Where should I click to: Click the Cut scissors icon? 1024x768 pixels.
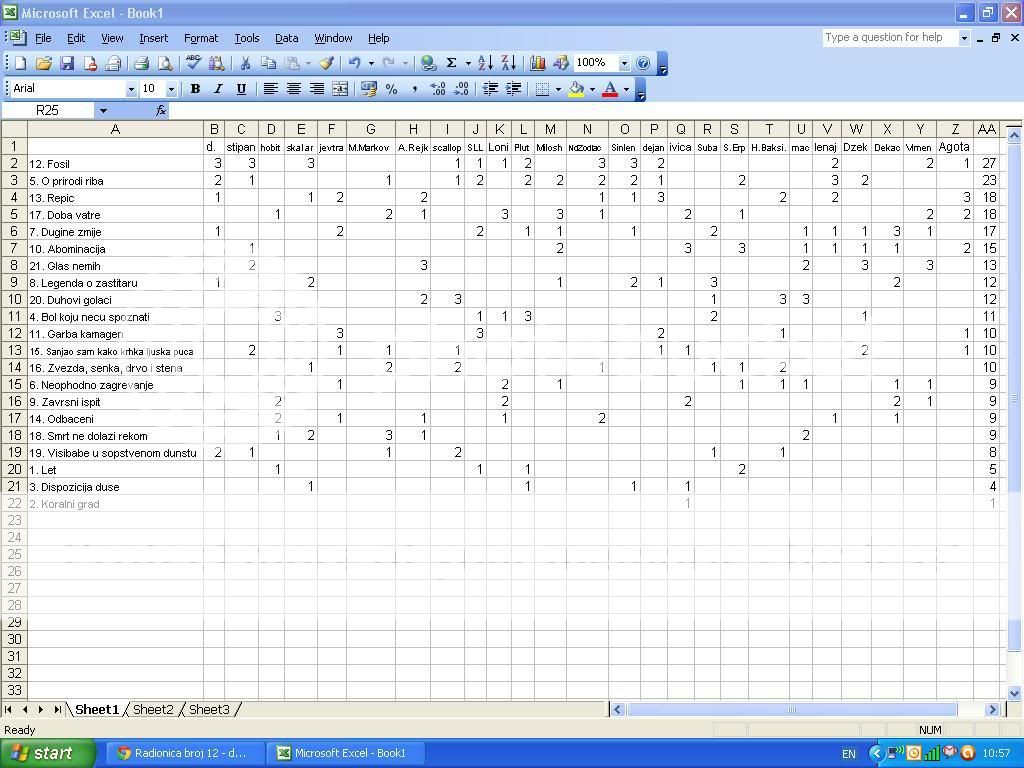pyautogui.click(x=245, y=63)
